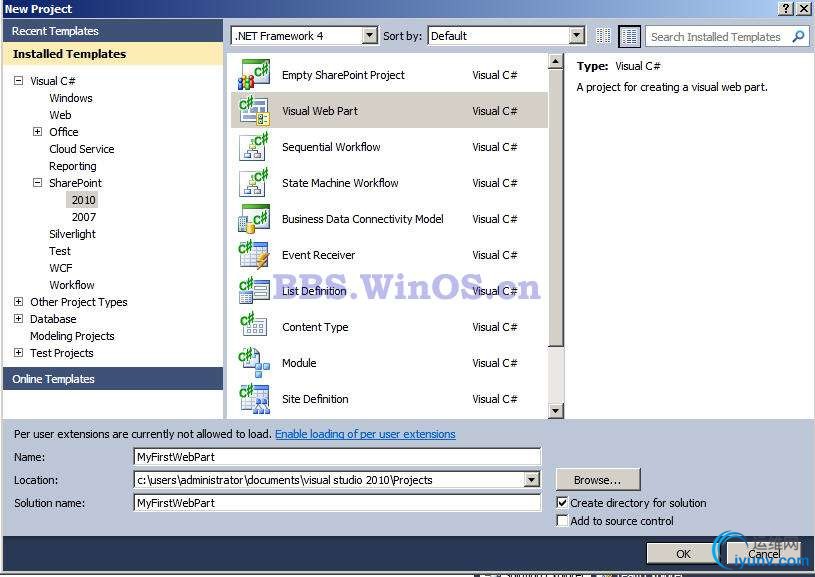Click the State Machine Workflow template icon
815x577 pixels.
pyautogui.click(x=254, y=182)
